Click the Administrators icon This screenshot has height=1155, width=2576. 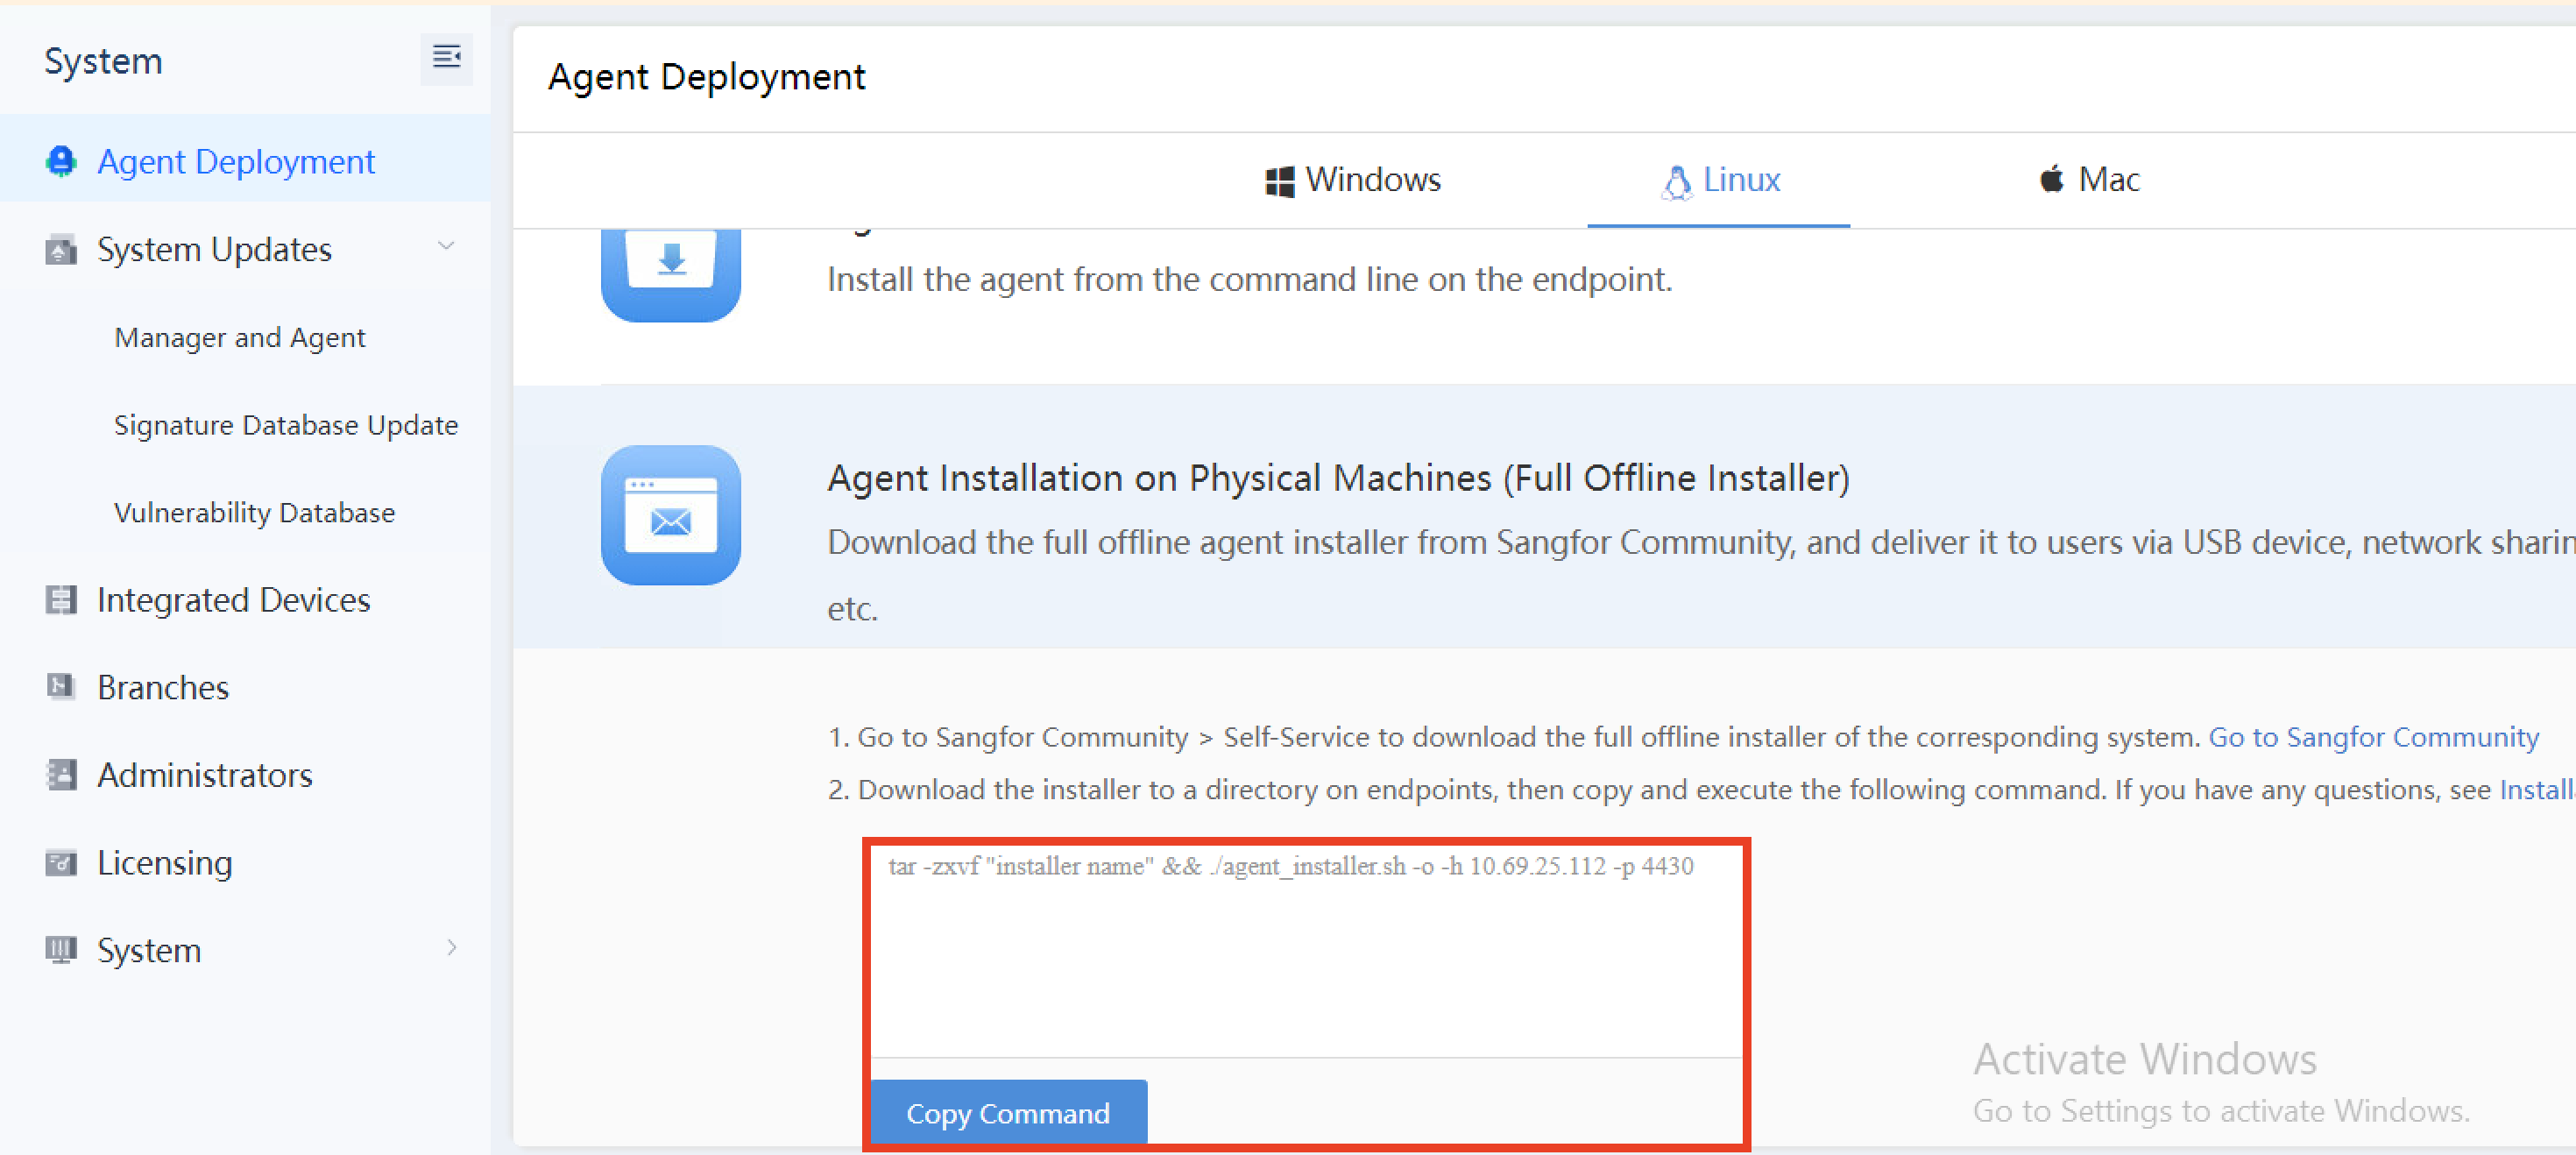61,775
